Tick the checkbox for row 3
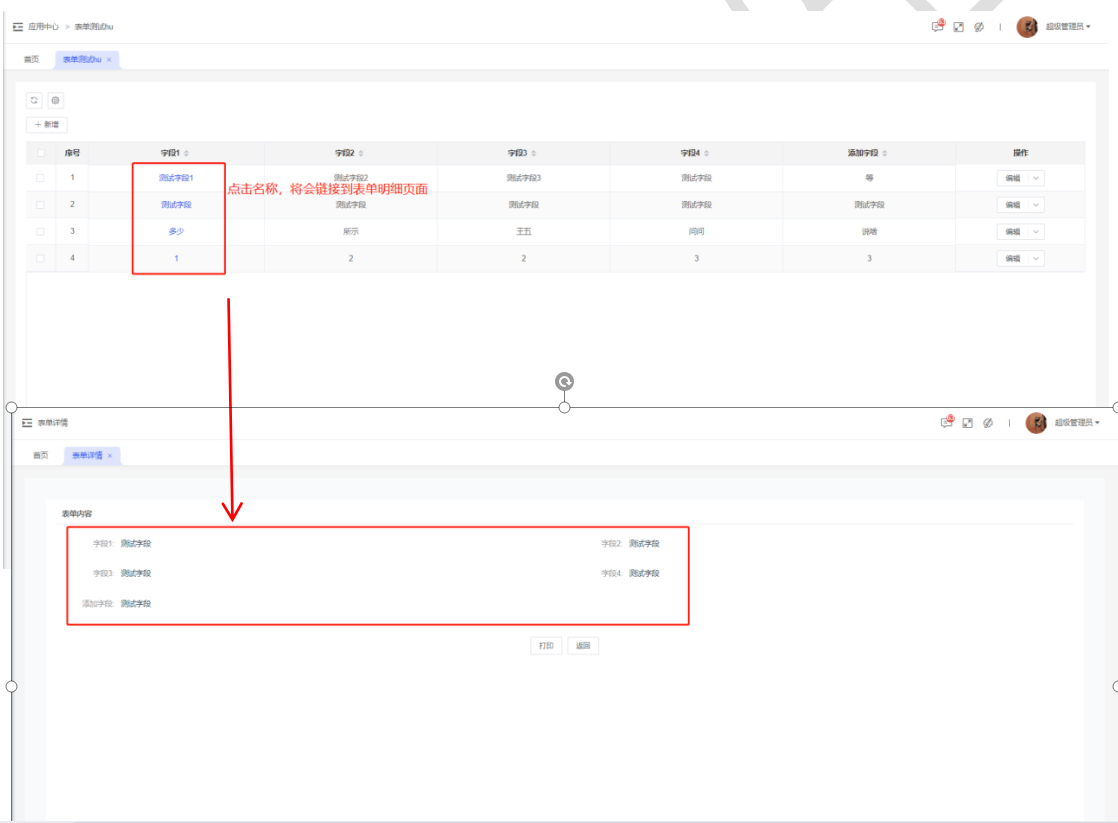This screenshot has width=1118, height=823. [41, 232]
